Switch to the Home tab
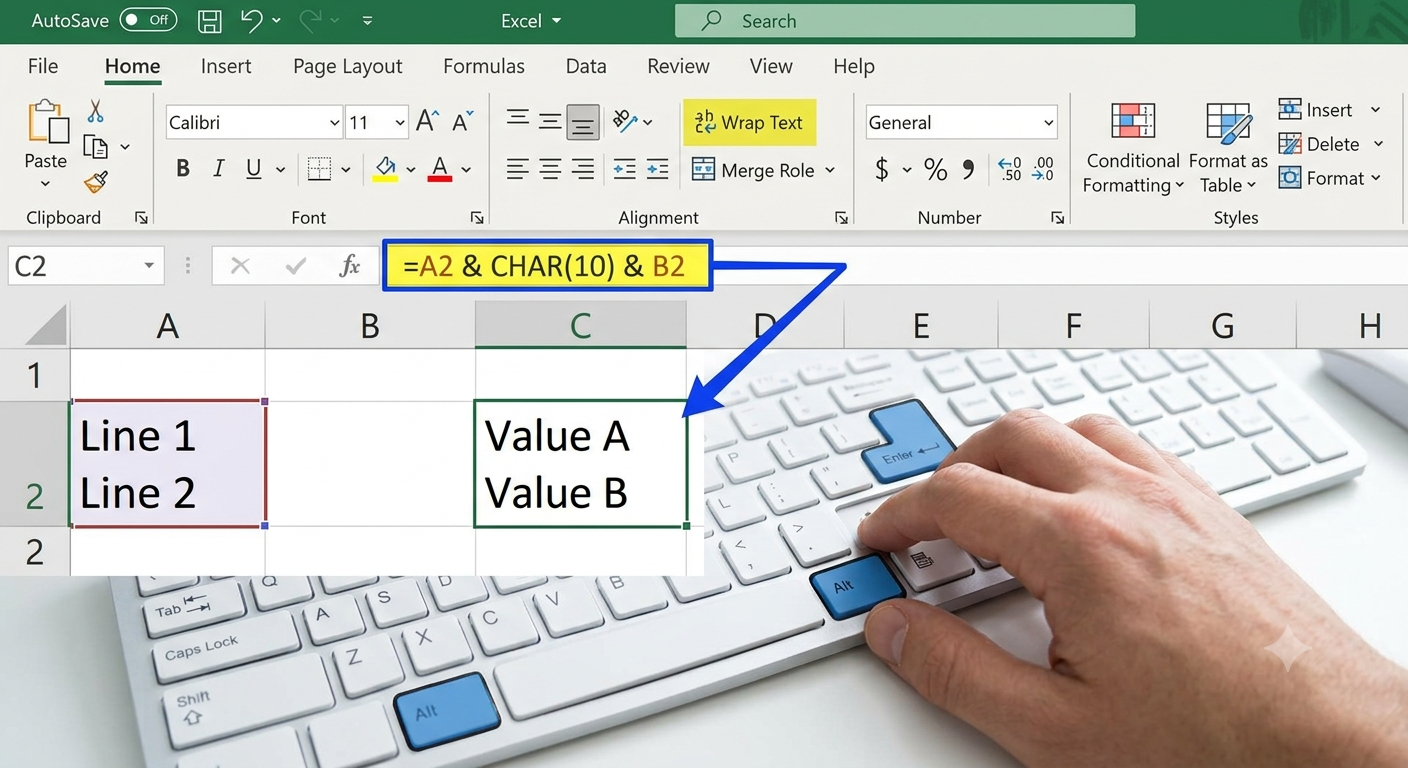 132,66
